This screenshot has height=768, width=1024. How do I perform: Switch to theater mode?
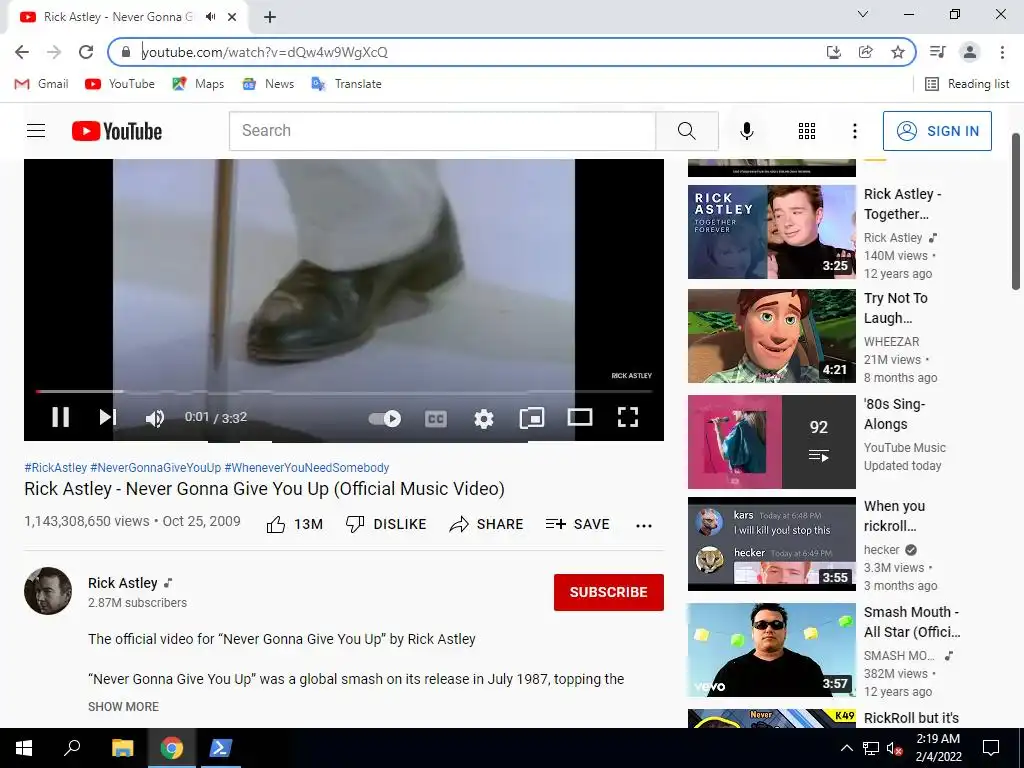click(580, 417)
